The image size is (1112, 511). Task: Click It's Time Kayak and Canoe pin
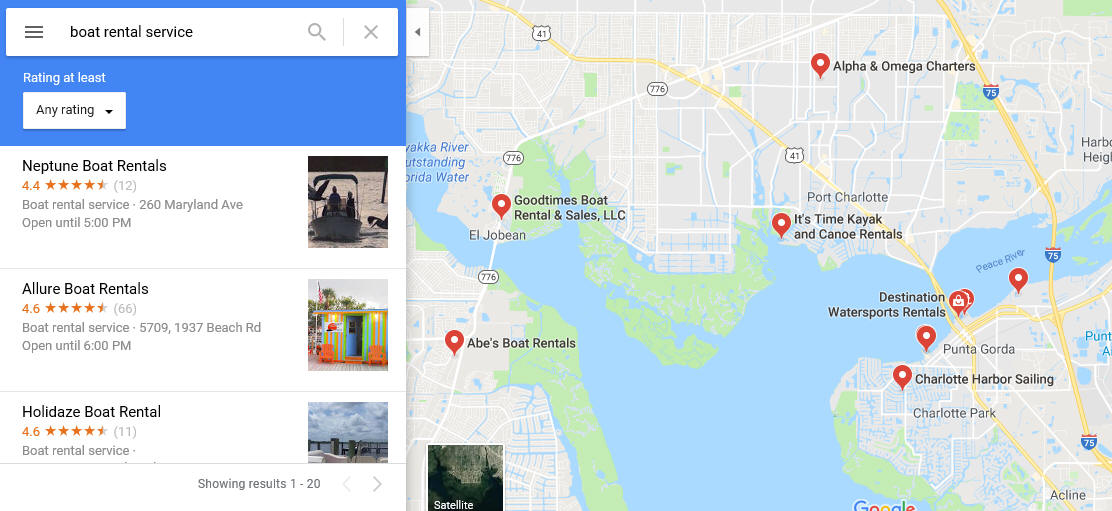pos(781,225)
